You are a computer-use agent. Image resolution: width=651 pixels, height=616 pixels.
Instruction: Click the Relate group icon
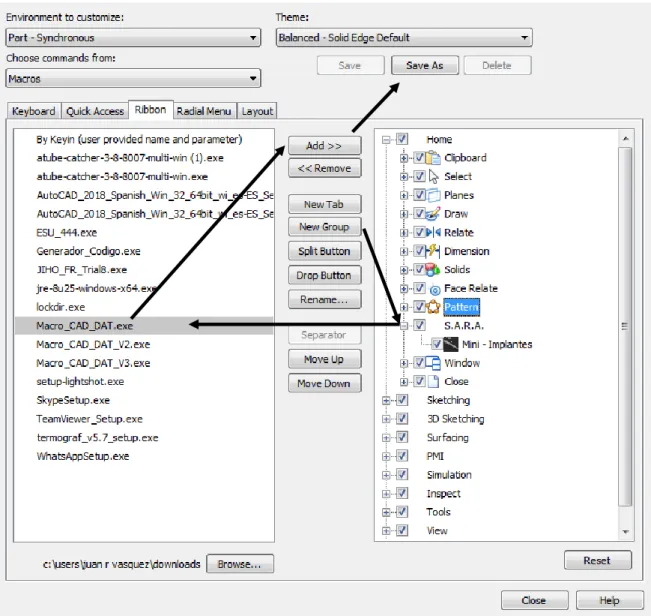(433, 232)
